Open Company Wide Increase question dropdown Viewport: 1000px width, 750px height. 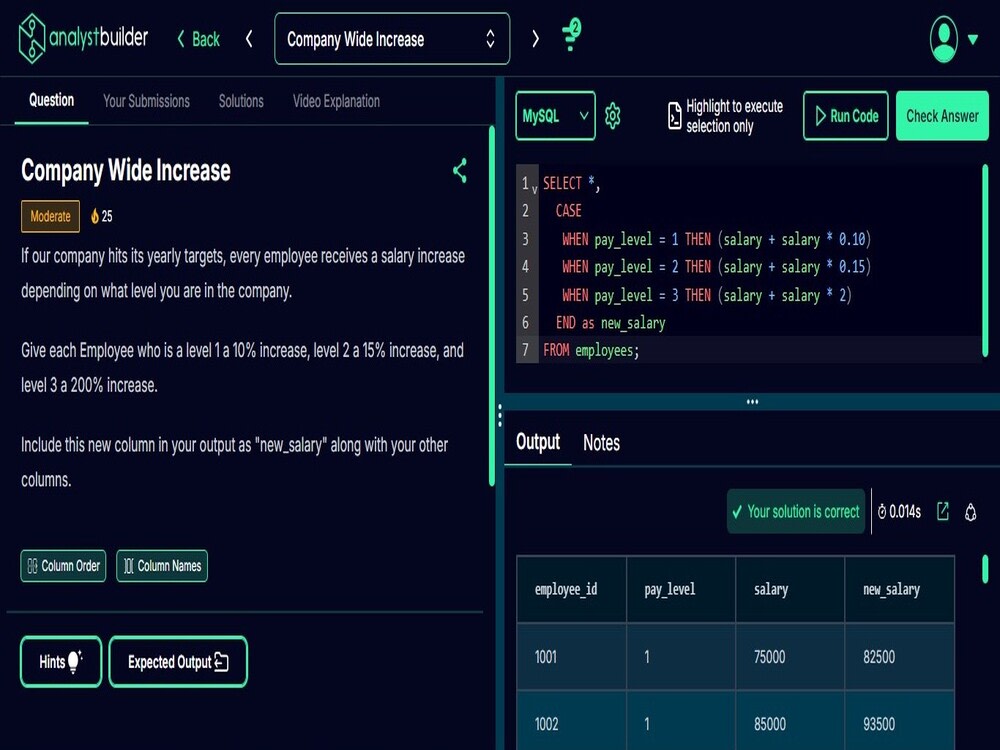pyautogui.click(x=392, y=39)
